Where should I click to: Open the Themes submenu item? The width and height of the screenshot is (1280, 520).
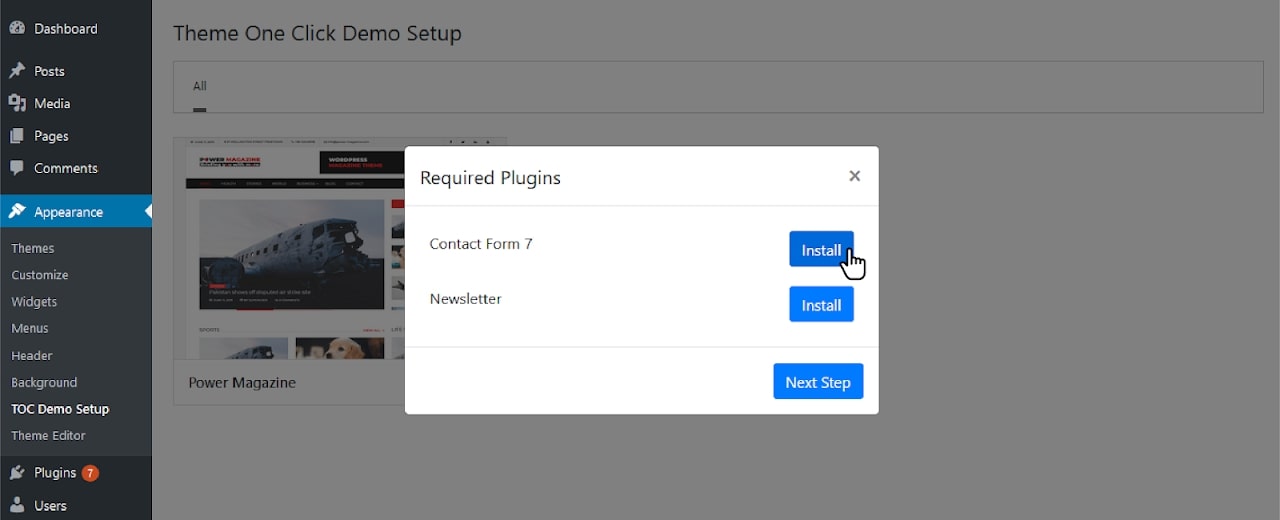(x=33, y=248)
